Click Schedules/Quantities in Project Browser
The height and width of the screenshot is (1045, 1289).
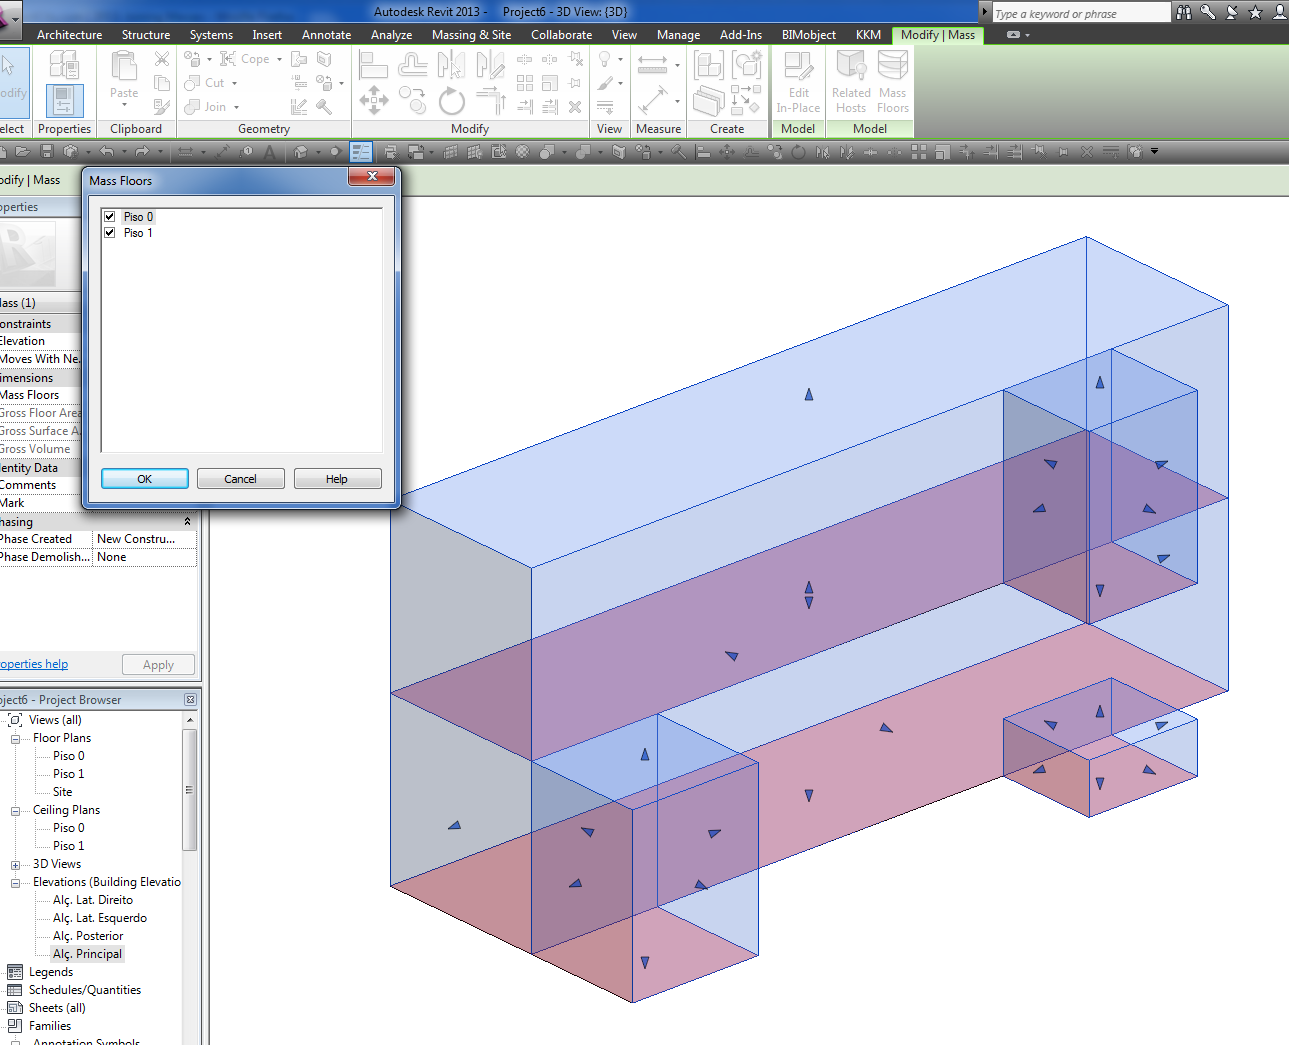(x=85, y=990)
